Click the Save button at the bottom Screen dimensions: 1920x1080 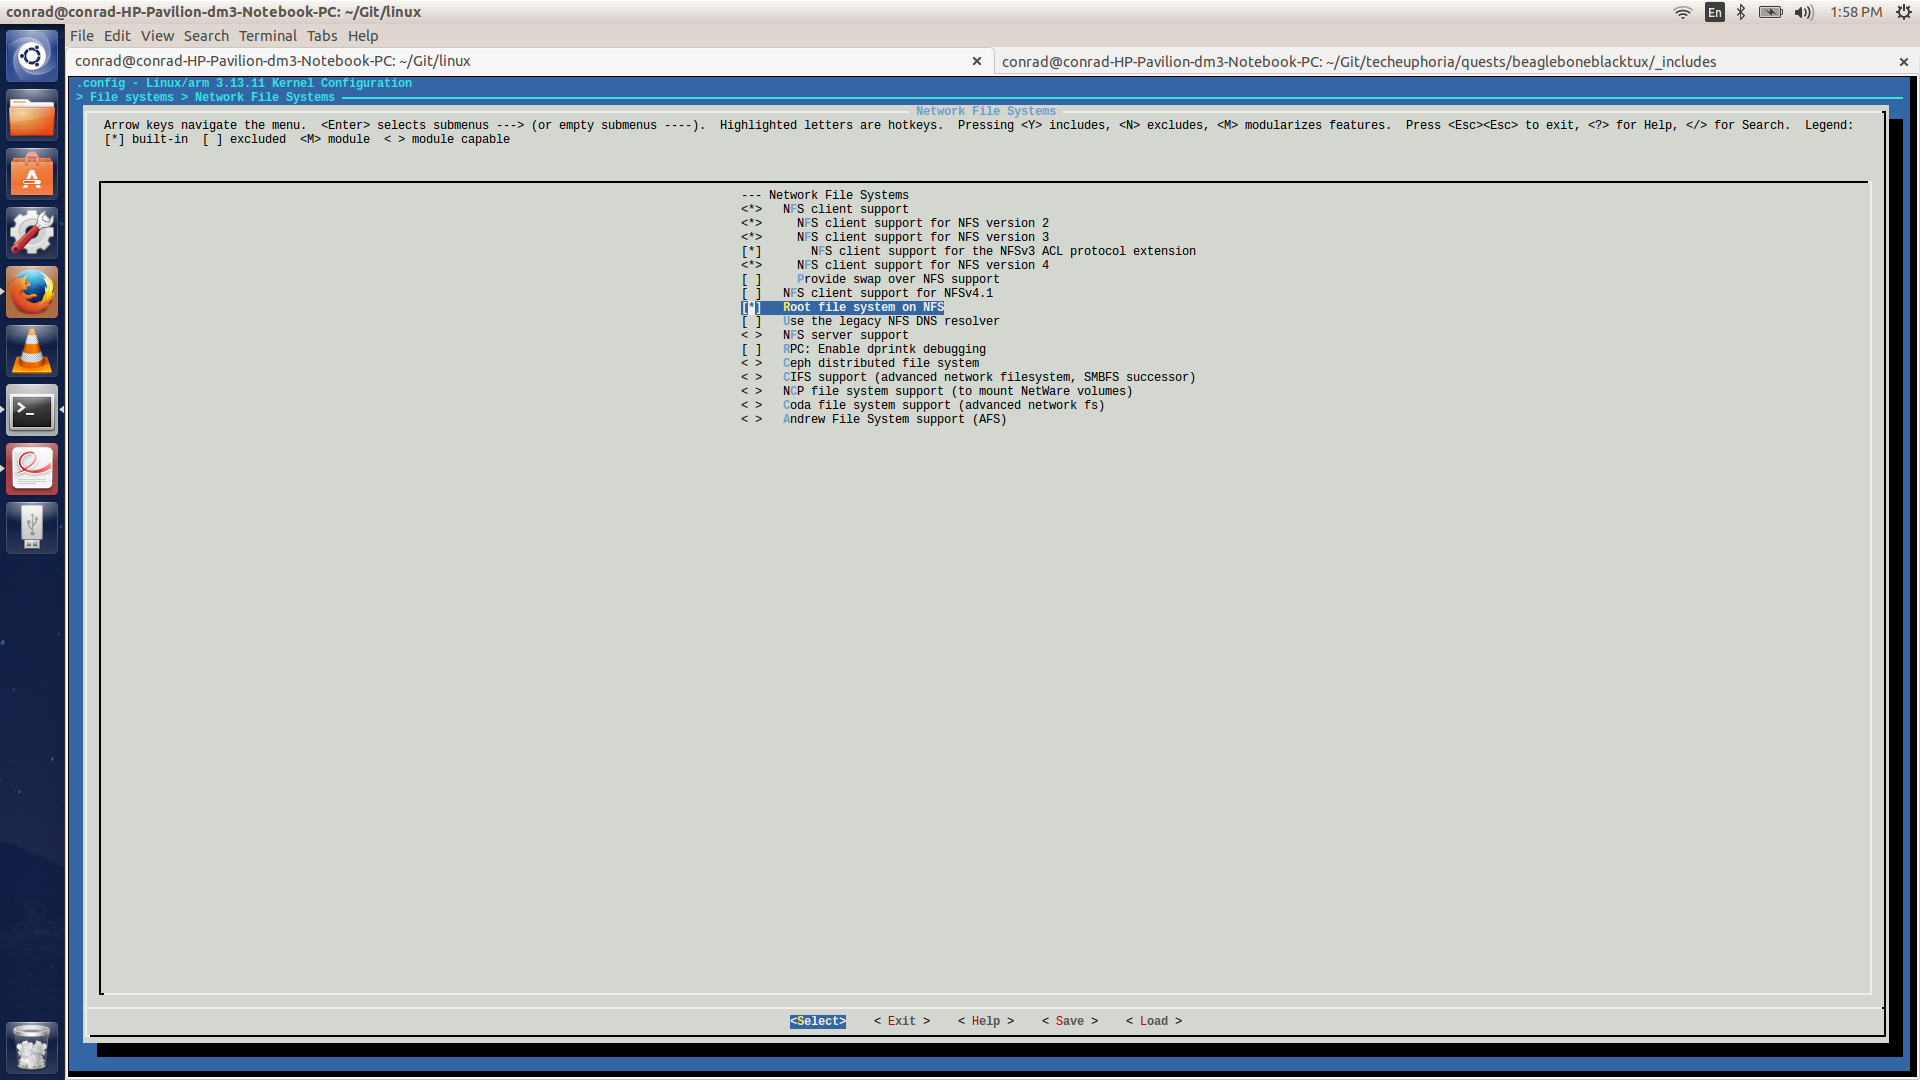pyautogui.click(x=1069, y=1021)
